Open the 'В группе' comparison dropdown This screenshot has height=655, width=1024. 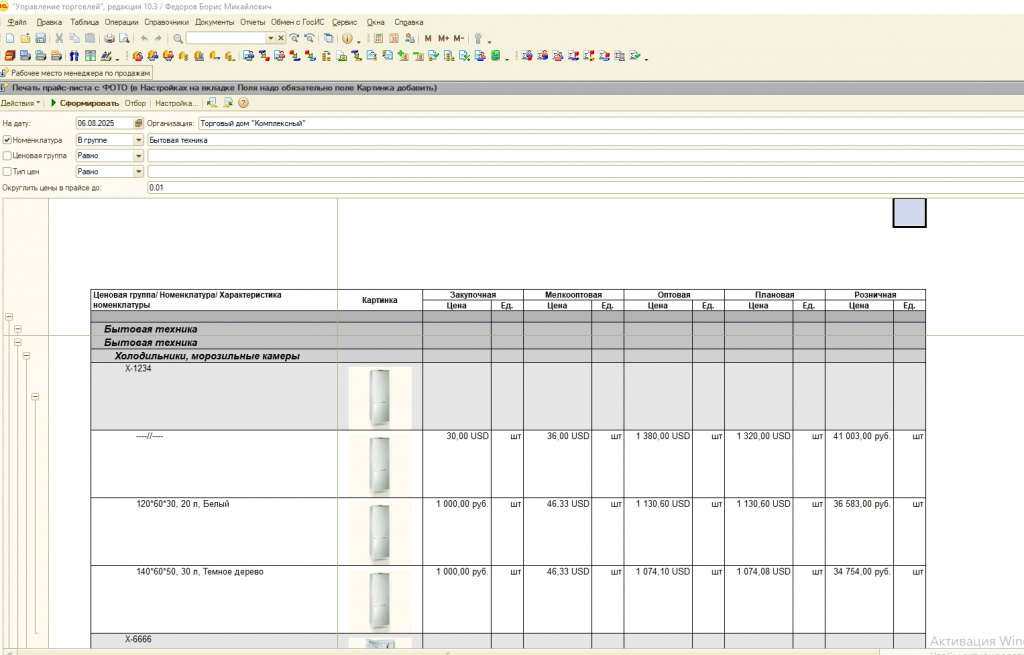click(x=138, y=140)
